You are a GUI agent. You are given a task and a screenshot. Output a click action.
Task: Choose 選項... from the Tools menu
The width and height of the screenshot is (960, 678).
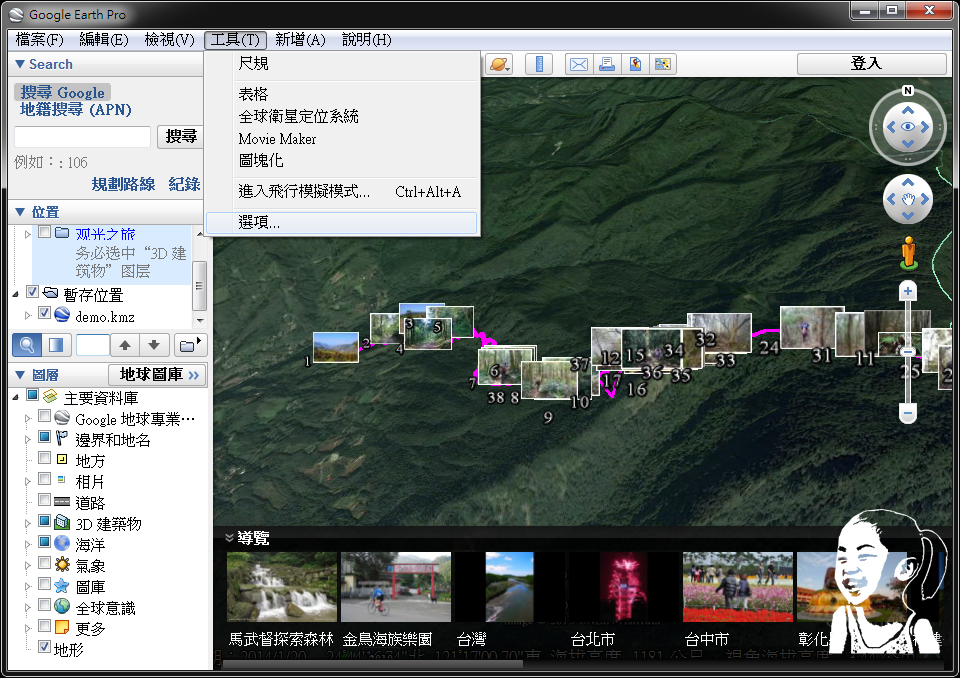pyautogui.click(x=342, y=223)
